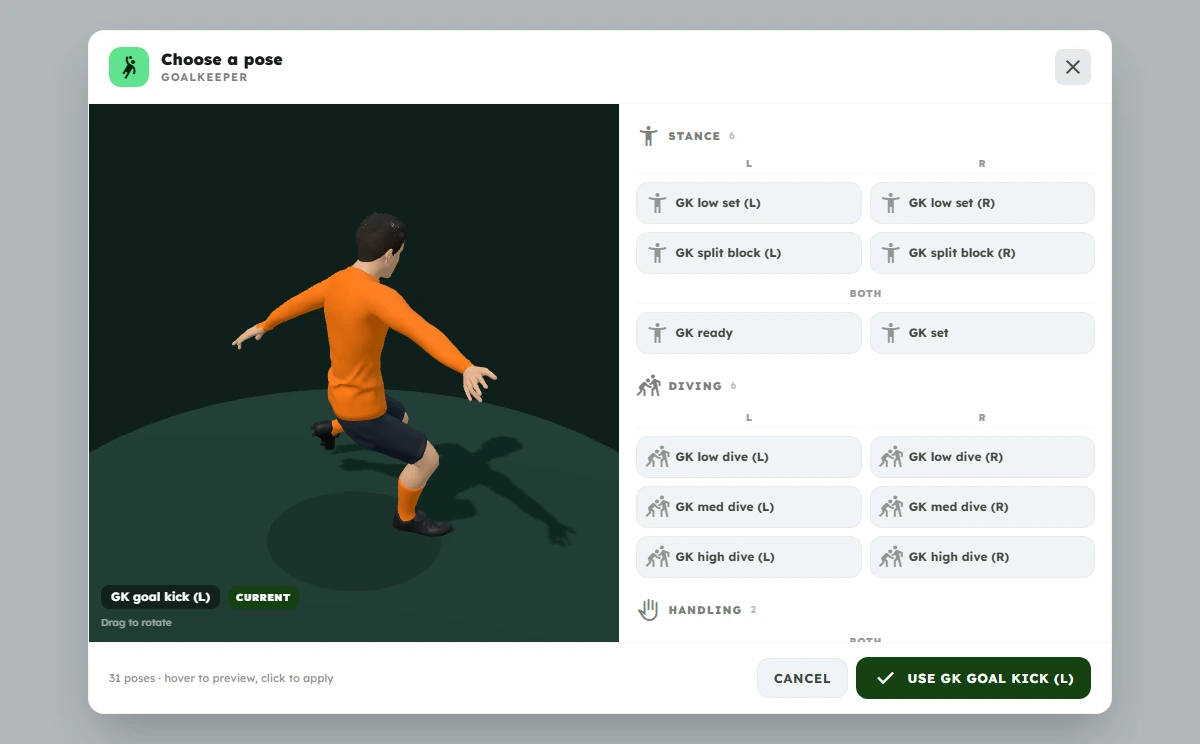Click the dive icon on GK med dive (R)
Viewport: 1200px width, 744px height.
(x=891, y=507)
